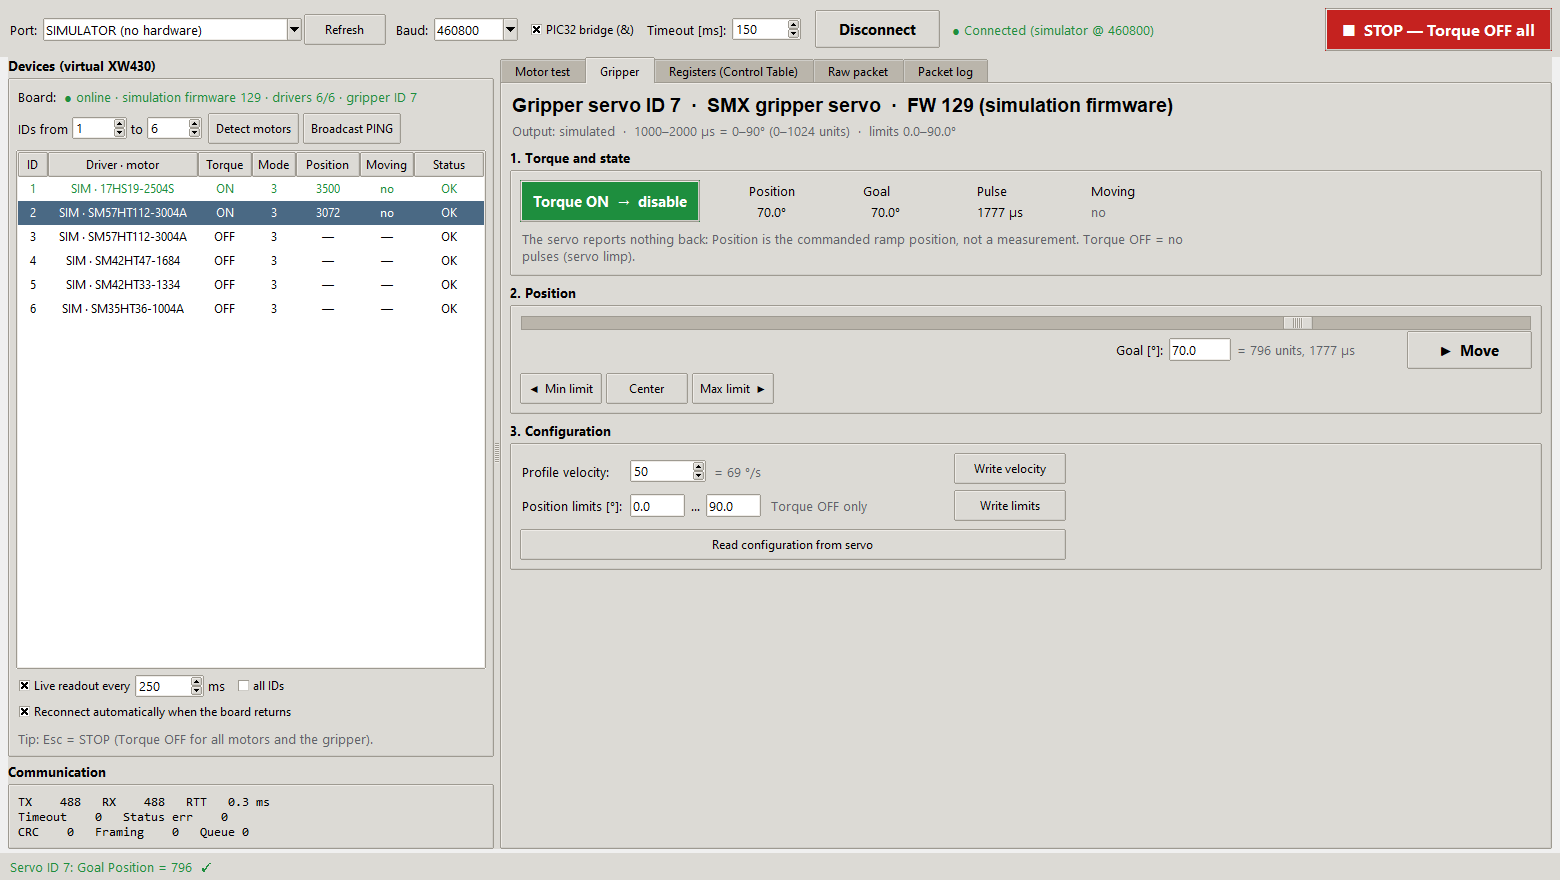
Task: Open the Baud rate dropdown arrow
Action: (x=510, y=30)
